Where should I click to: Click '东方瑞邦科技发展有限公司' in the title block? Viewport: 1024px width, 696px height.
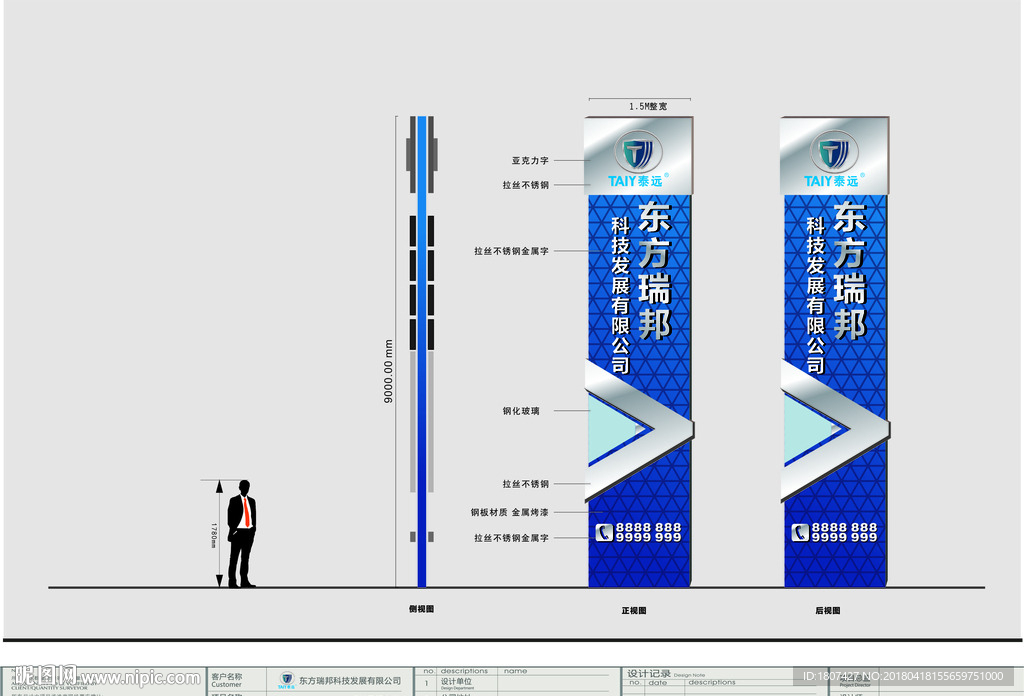pos(350,680)
